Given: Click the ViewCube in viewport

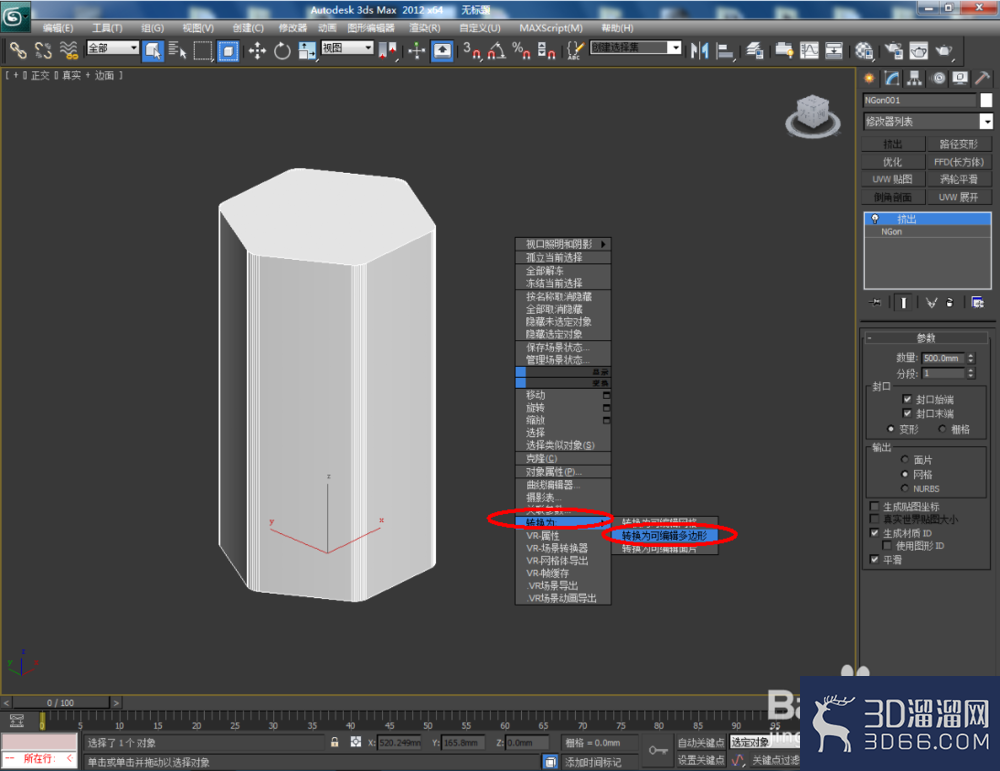Looking at the screenshot, I should pos(812,115).
